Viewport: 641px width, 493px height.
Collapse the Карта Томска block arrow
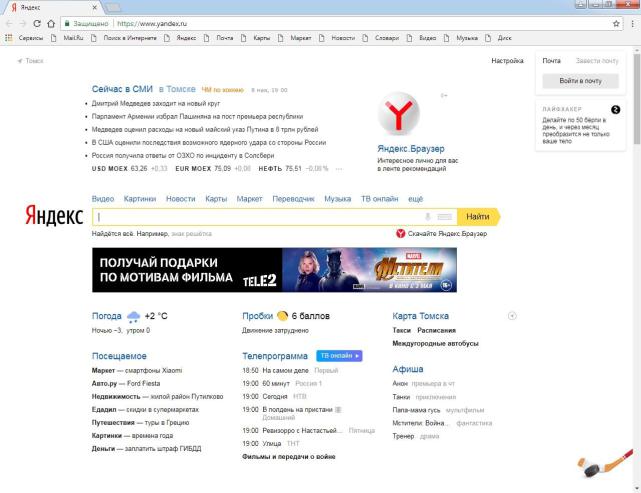click(x=512, y=316)
